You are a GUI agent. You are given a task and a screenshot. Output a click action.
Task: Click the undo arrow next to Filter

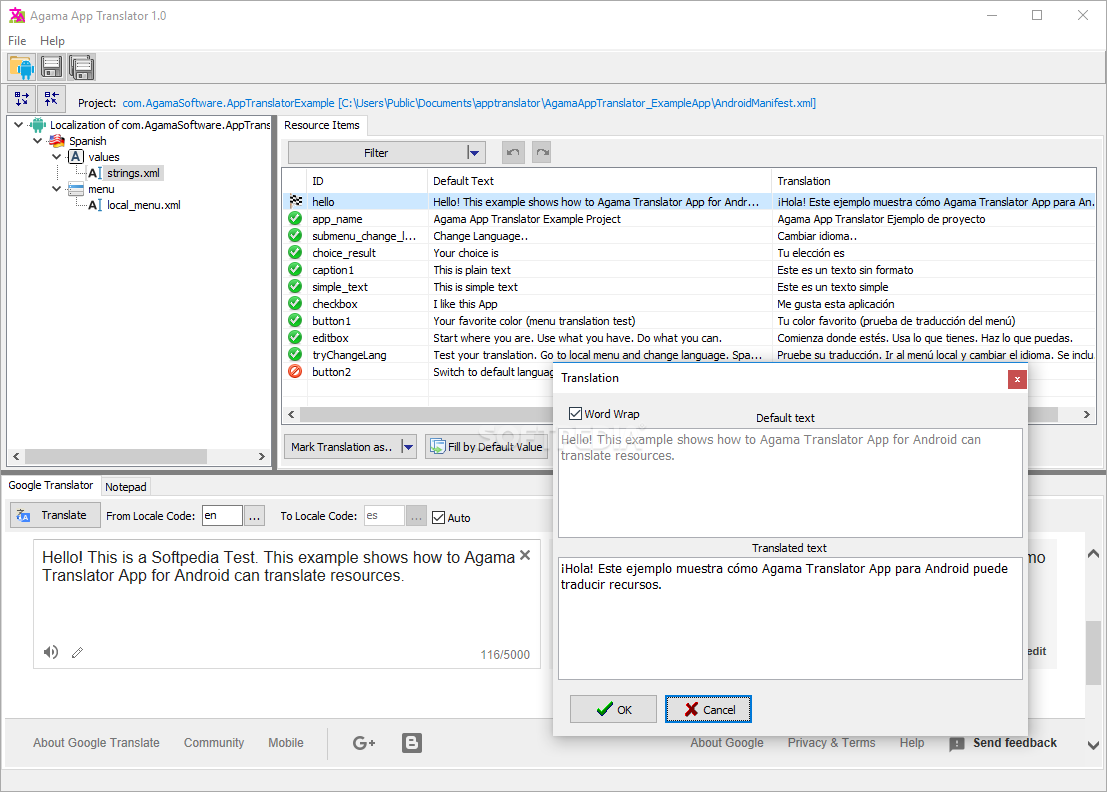[x=513, y=152]
